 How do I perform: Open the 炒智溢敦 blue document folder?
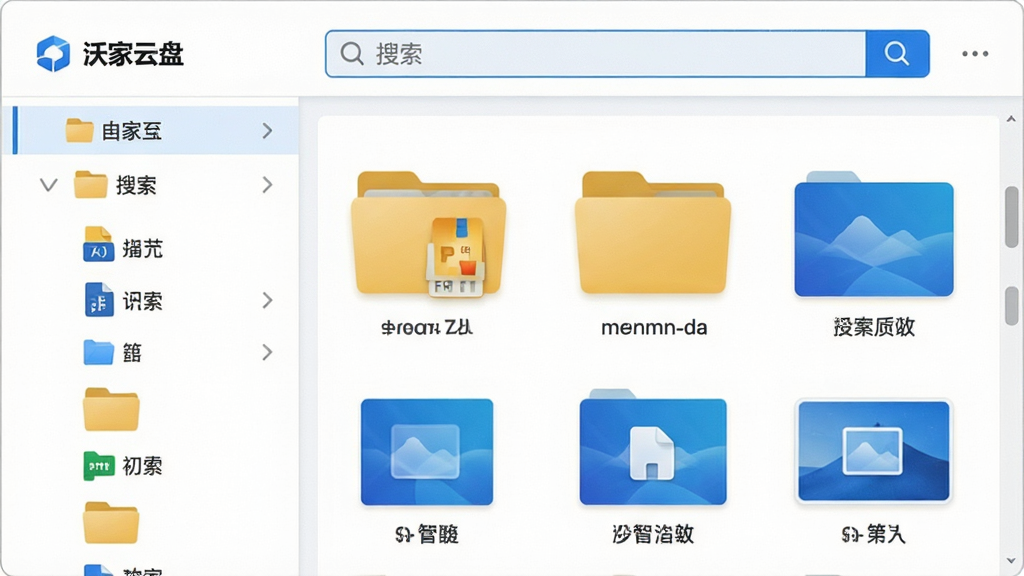pos(653,448)
